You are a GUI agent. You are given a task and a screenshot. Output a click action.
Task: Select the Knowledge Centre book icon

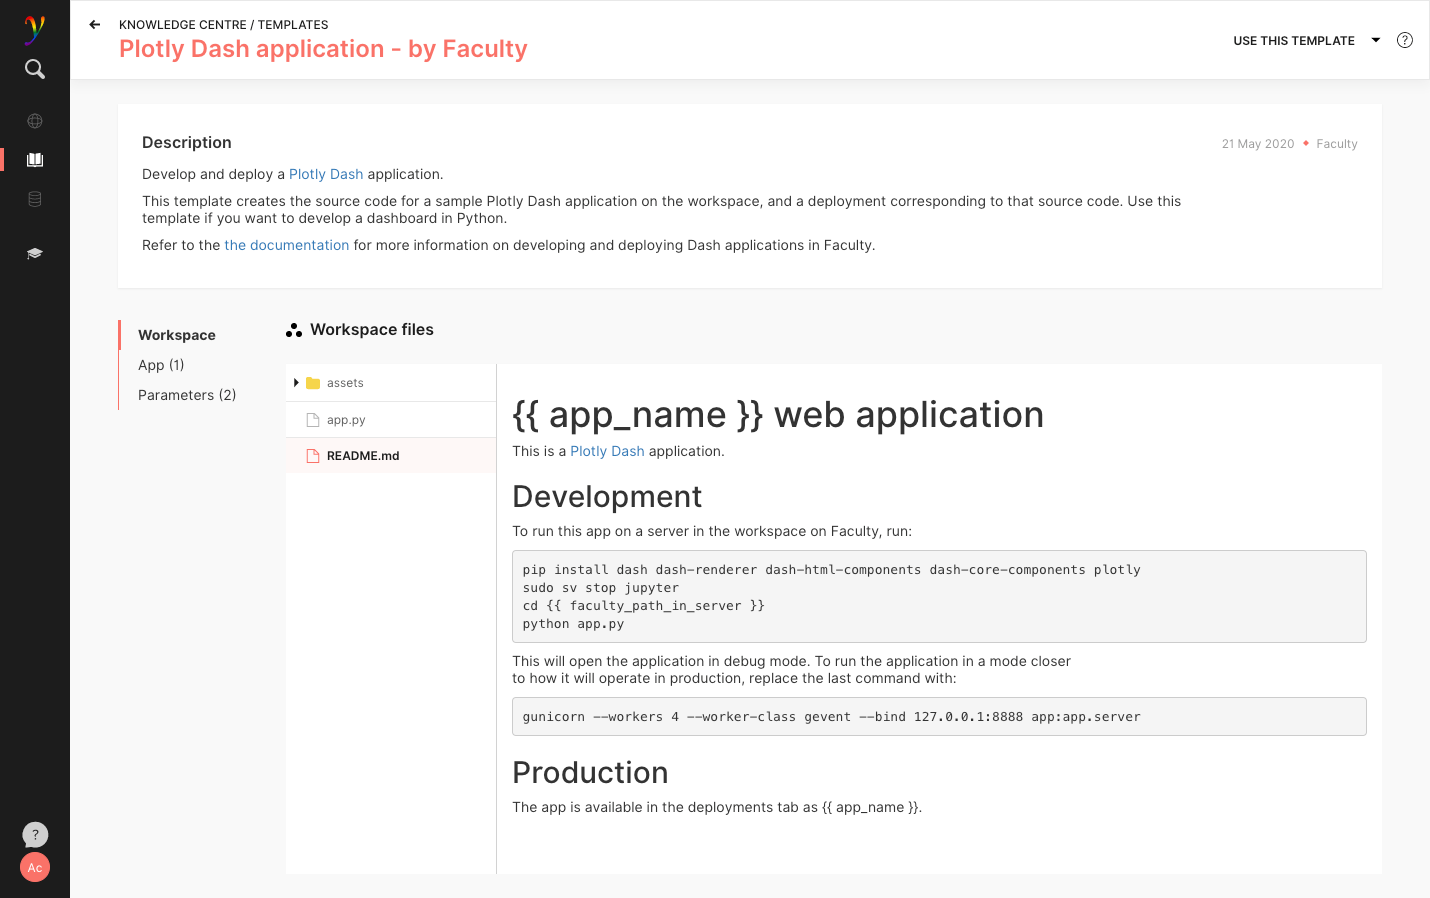pyautogui.click(x=35, y=160)
